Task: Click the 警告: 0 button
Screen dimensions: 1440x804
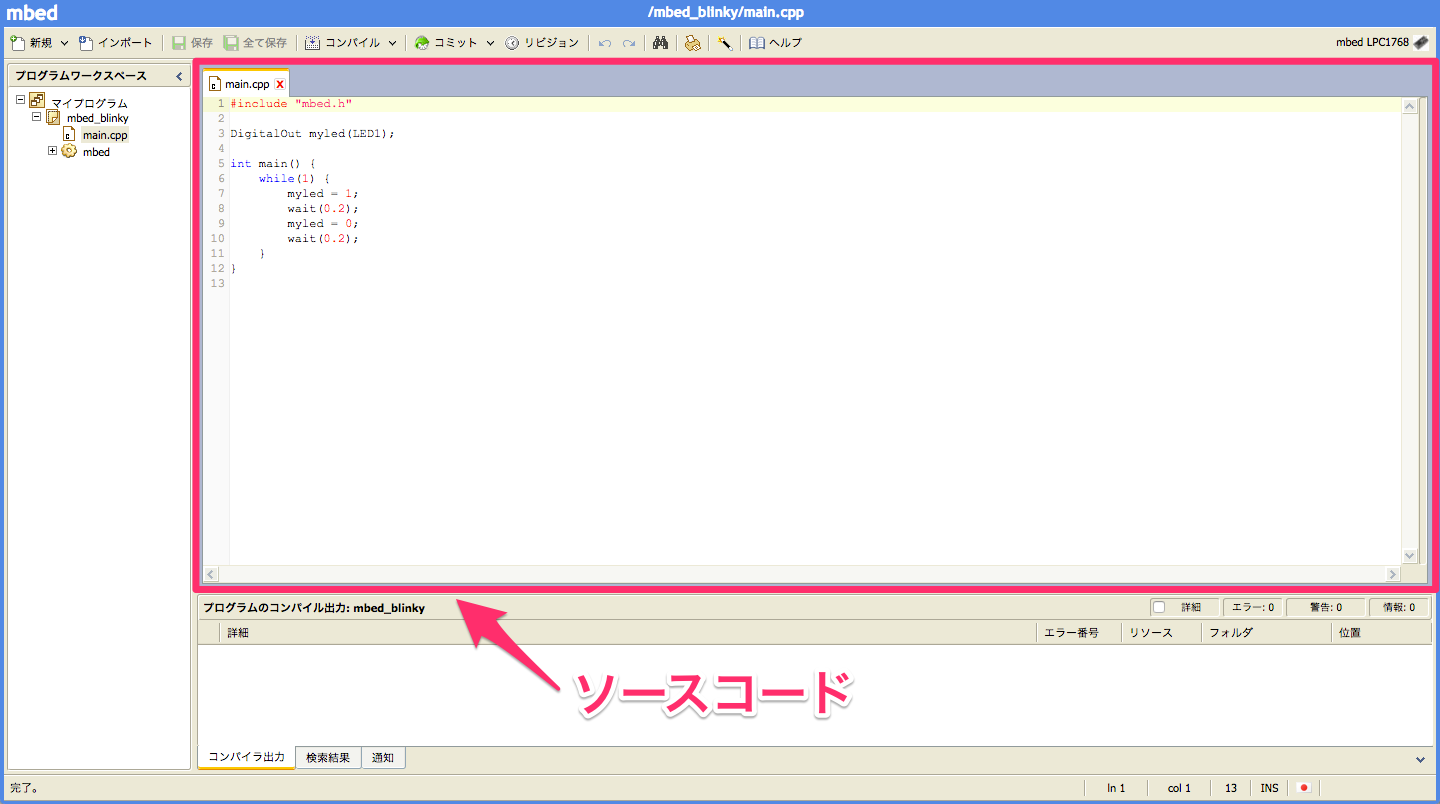Action: (x=1325, y=606)
